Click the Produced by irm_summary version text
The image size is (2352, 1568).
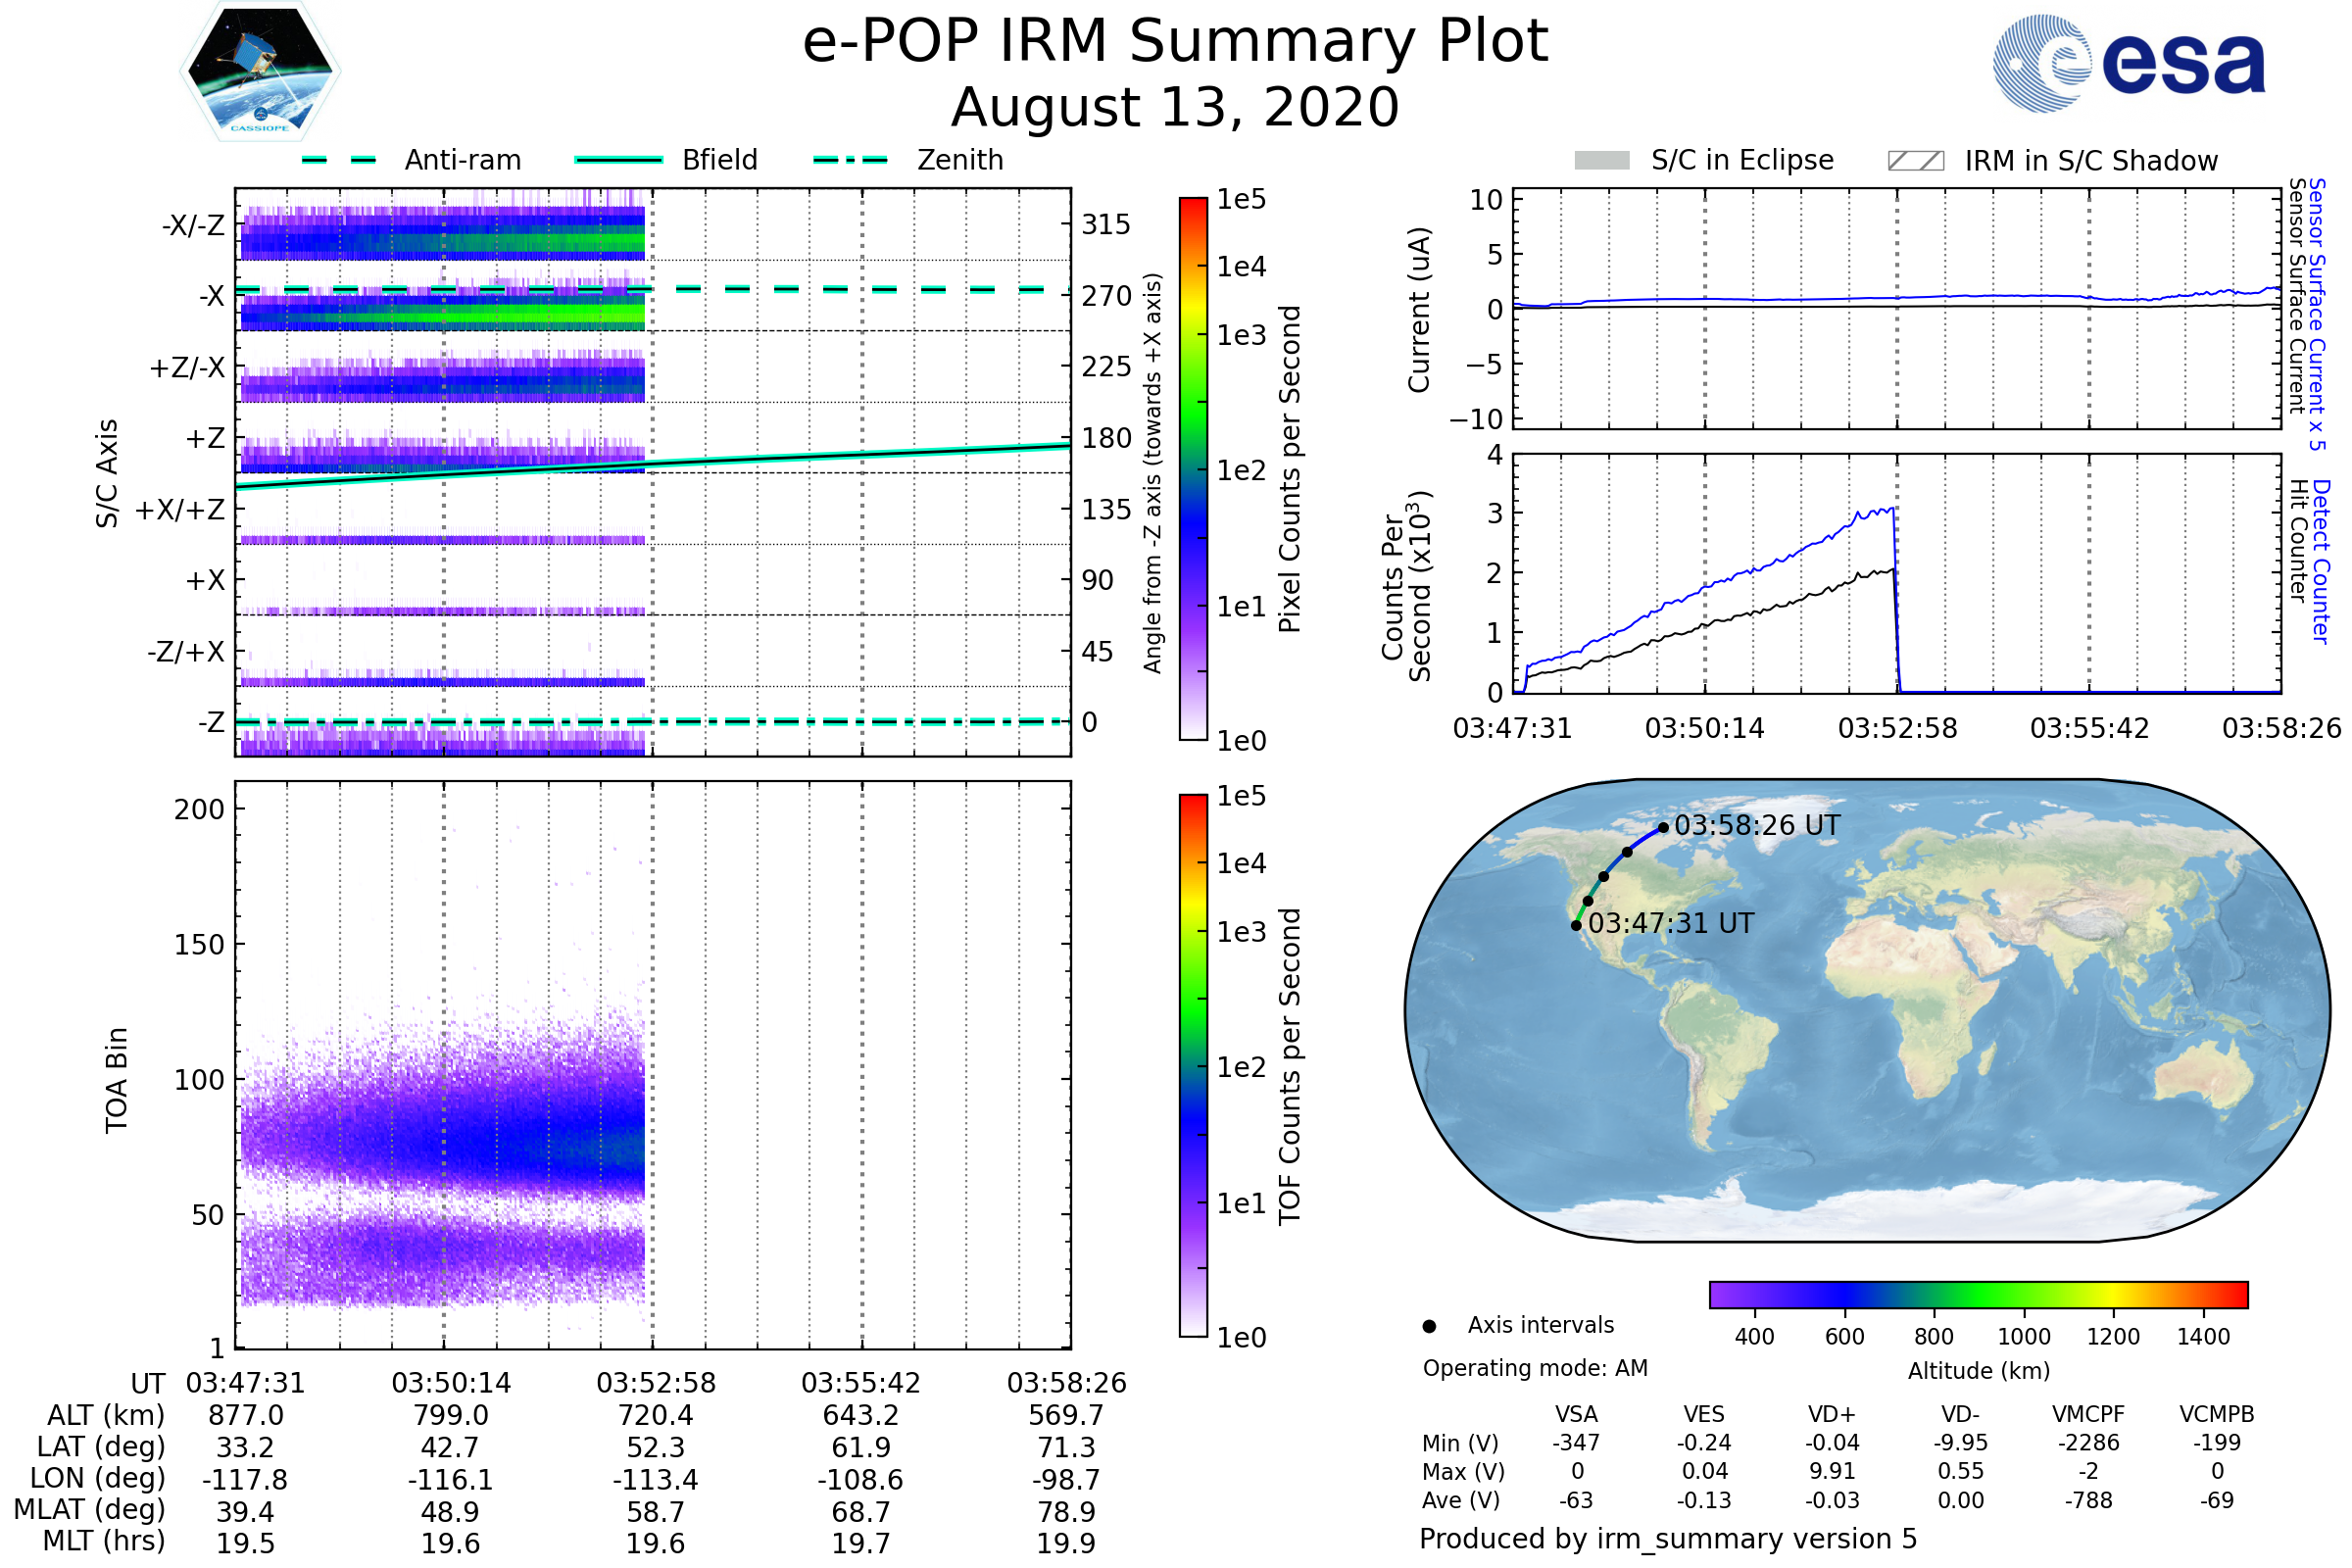point(1668,1539)
